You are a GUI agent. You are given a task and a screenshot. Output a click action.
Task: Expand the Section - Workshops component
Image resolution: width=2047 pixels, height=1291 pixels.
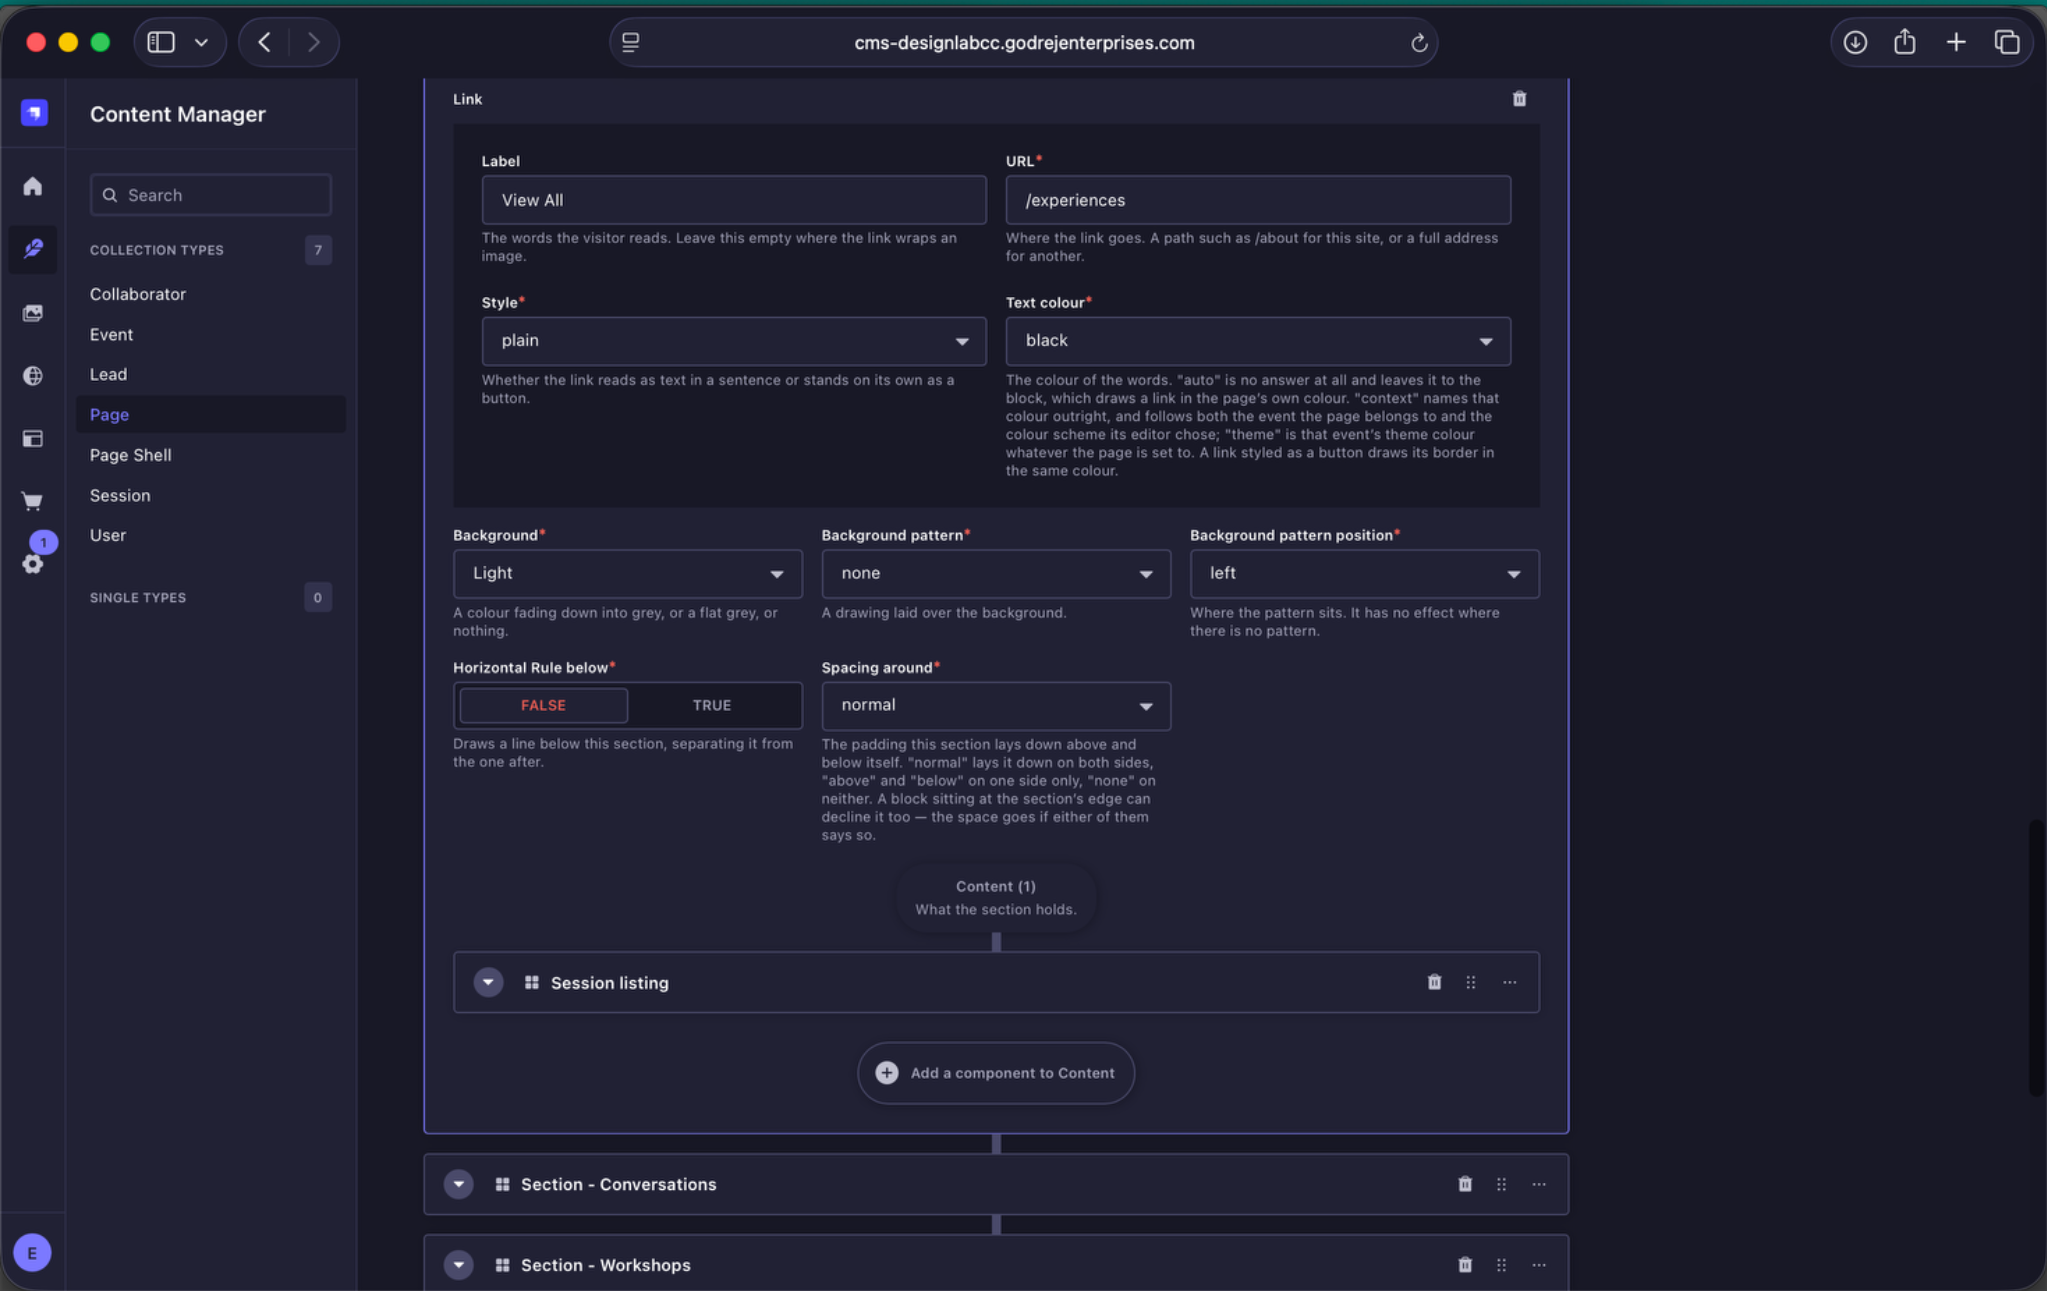(459, 1265)
